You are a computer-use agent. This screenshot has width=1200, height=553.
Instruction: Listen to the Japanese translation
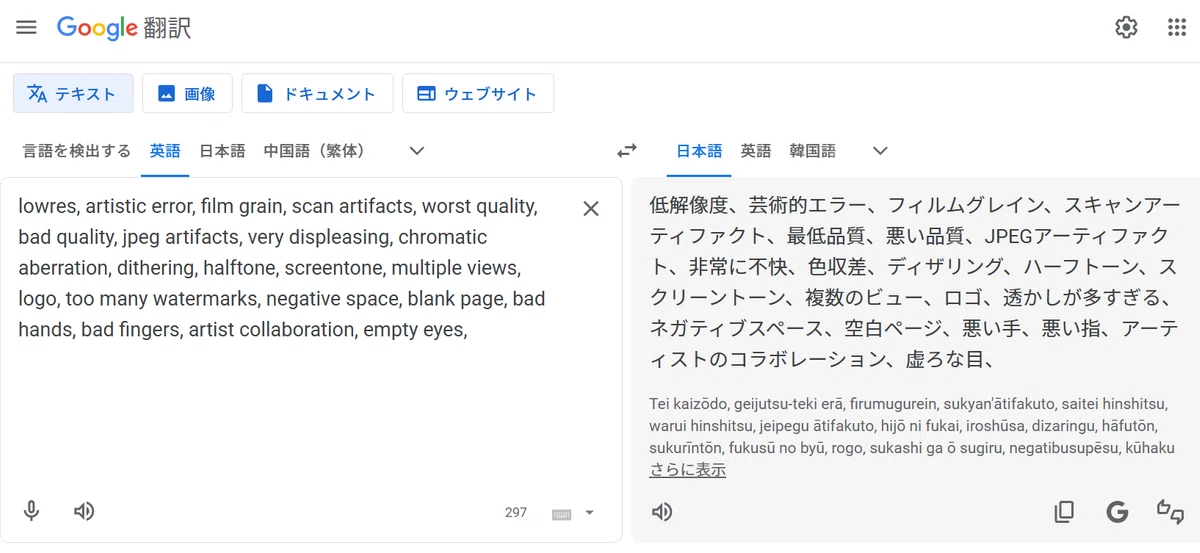click(x=662, y=512)
